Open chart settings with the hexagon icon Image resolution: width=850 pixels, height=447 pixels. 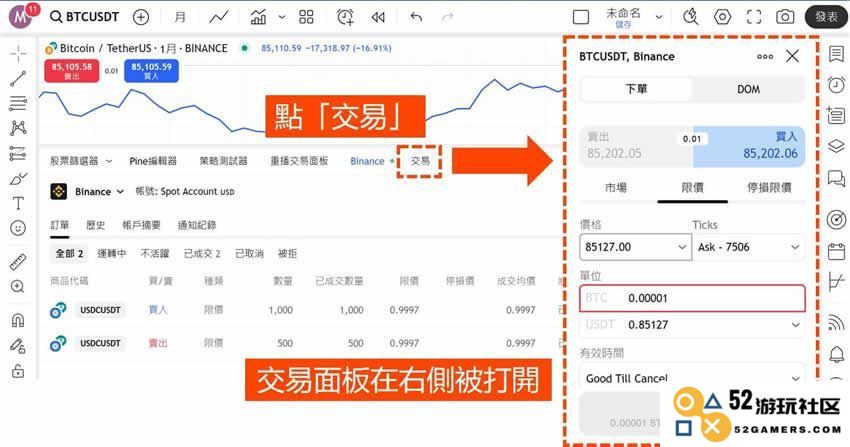(722, 17)
